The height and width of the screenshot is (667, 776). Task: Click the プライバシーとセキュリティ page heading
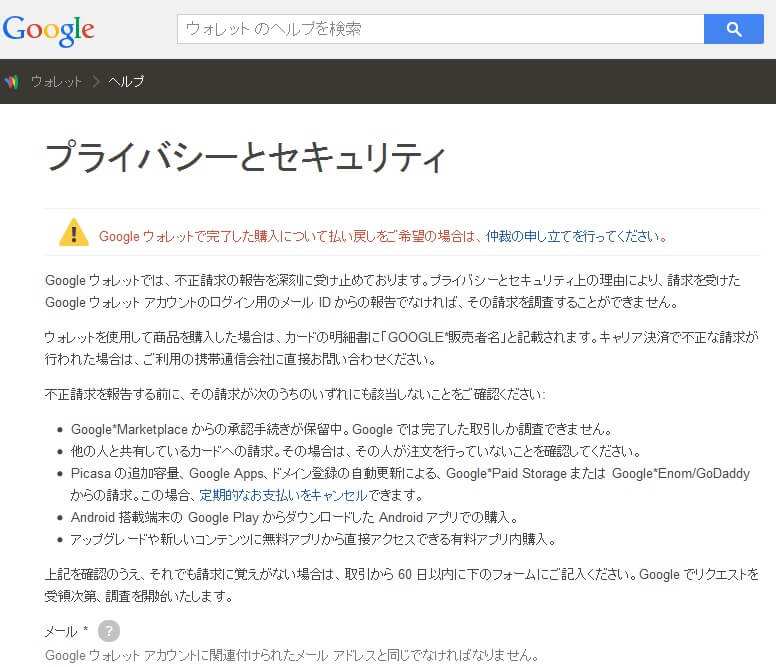pos(245,157)
